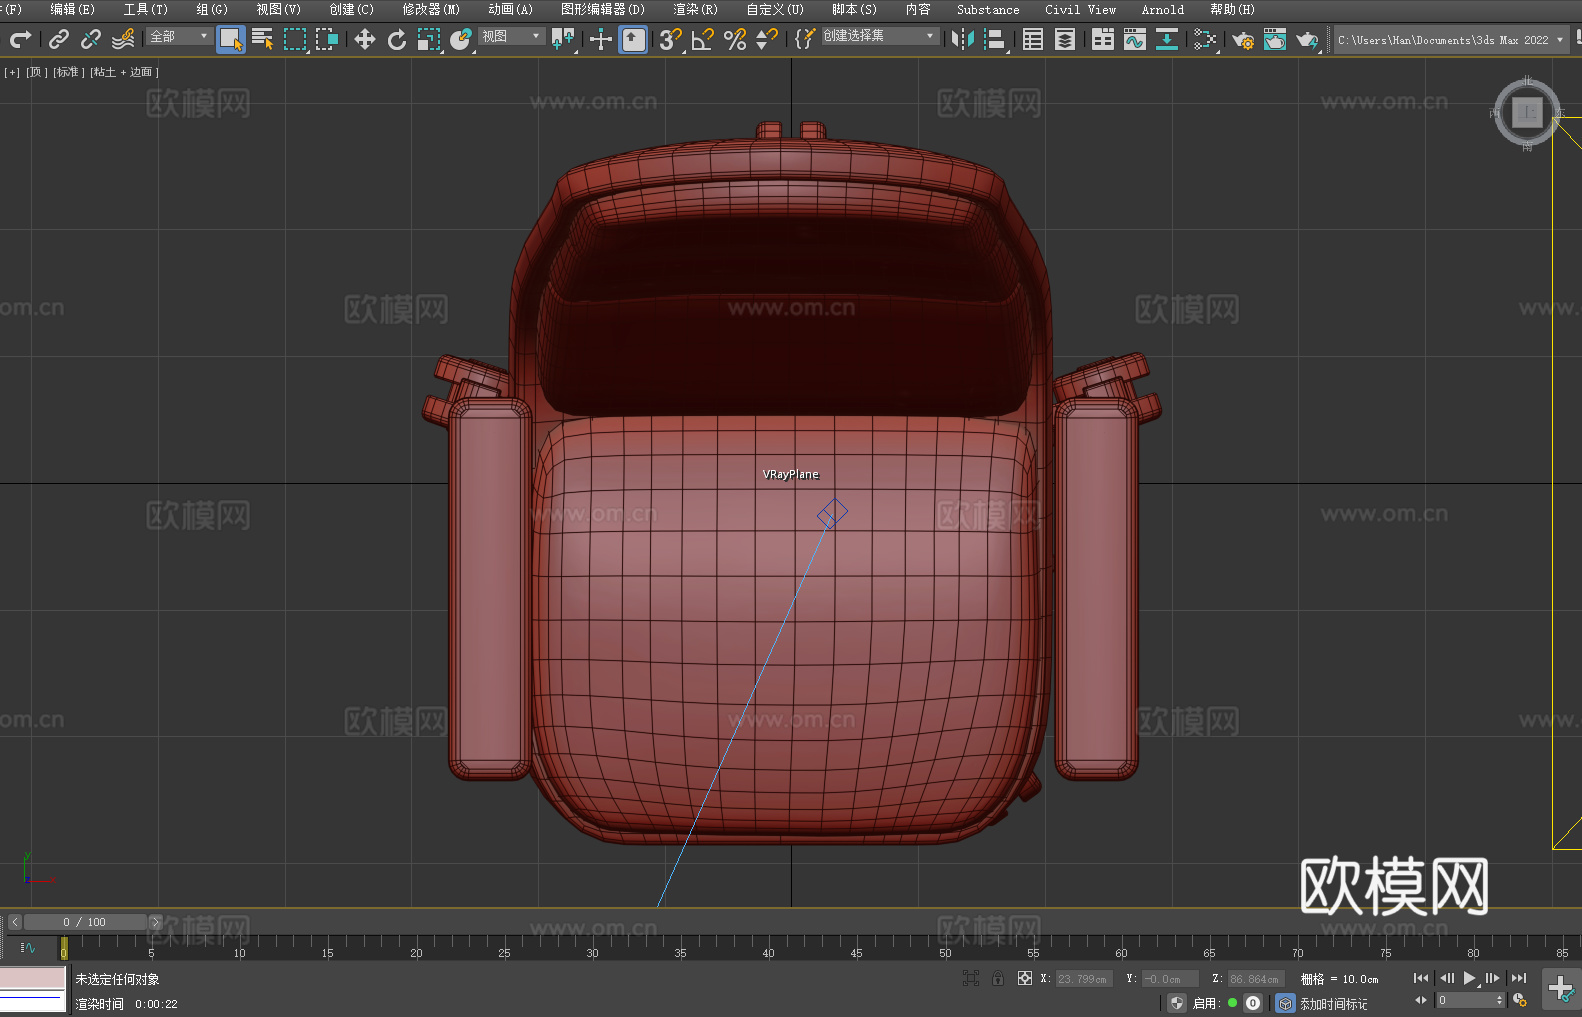Image resolution: width=1582 pixels, height=1017 pixels.
Task: Select the Link objects chain icon
Action: tap(59, 39)
